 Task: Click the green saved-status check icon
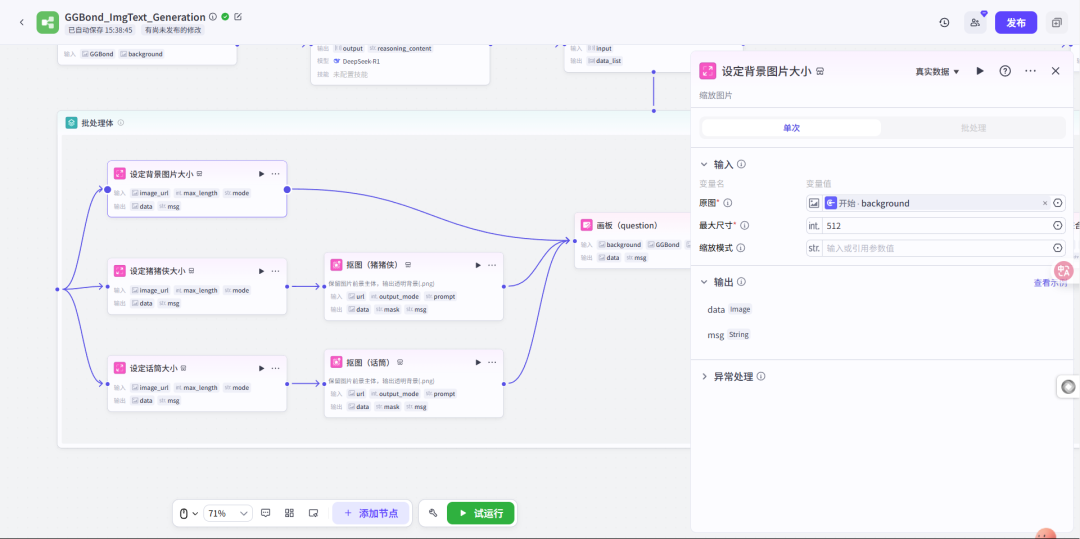pos(225,17)
